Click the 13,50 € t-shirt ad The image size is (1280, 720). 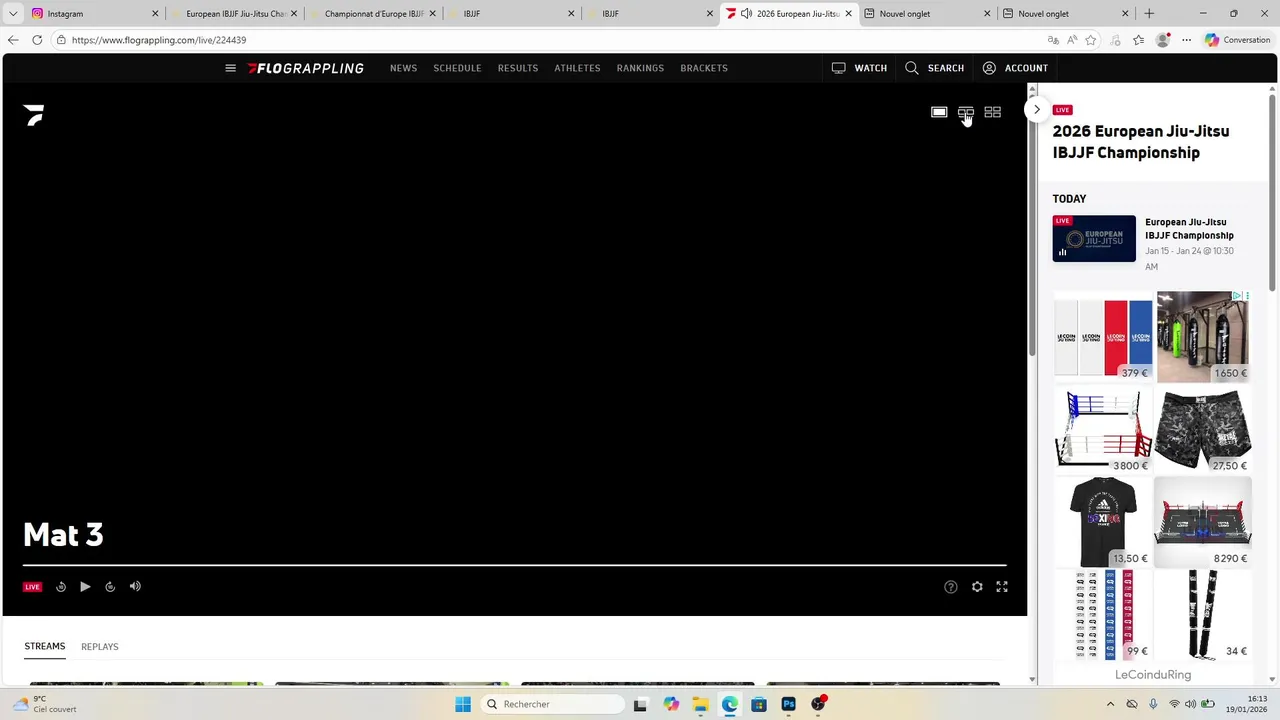(1103, 521)
